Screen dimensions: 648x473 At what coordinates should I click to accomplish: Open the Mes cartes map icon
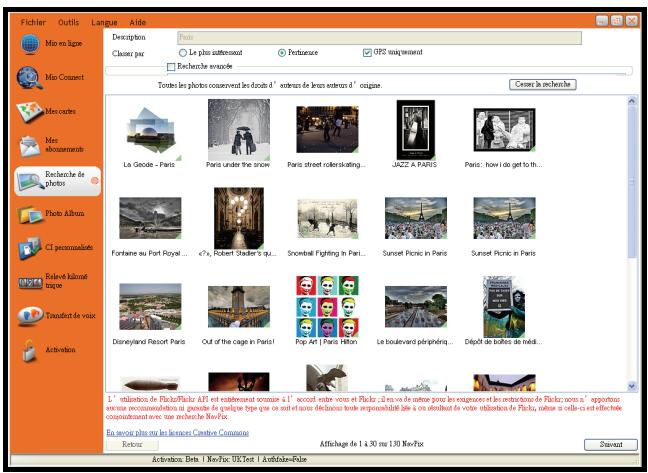(30, 112)
